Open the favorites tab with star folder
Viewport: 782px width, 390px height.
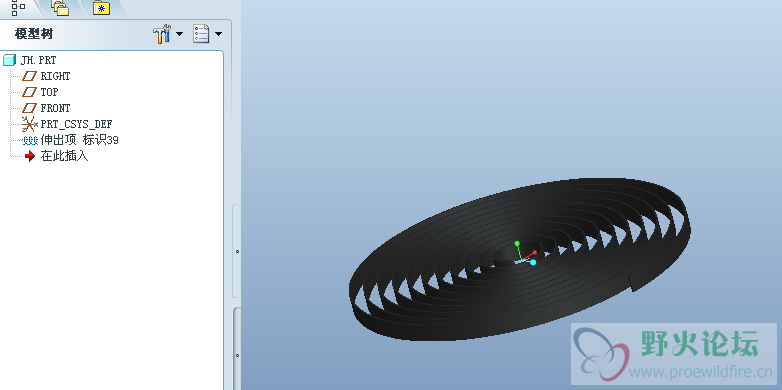point(101,7)
